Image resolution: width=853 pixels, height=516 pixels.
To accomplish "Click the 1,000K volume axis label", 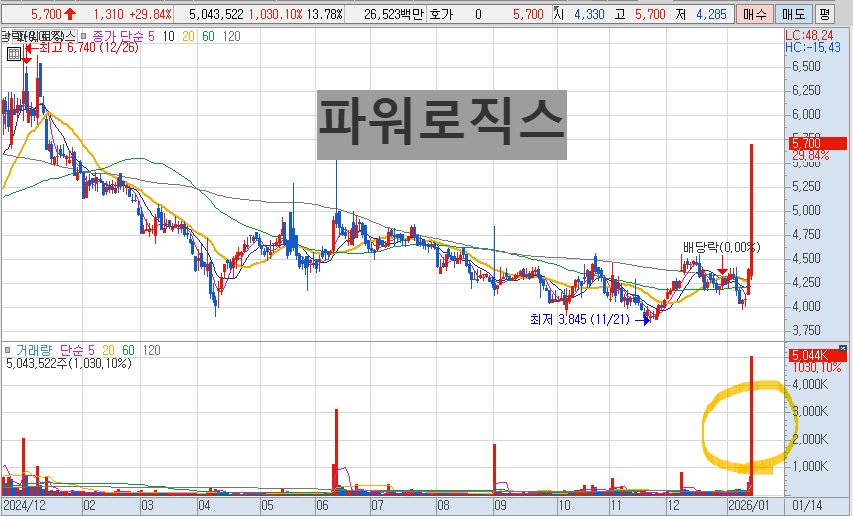I will click(810, 466).
